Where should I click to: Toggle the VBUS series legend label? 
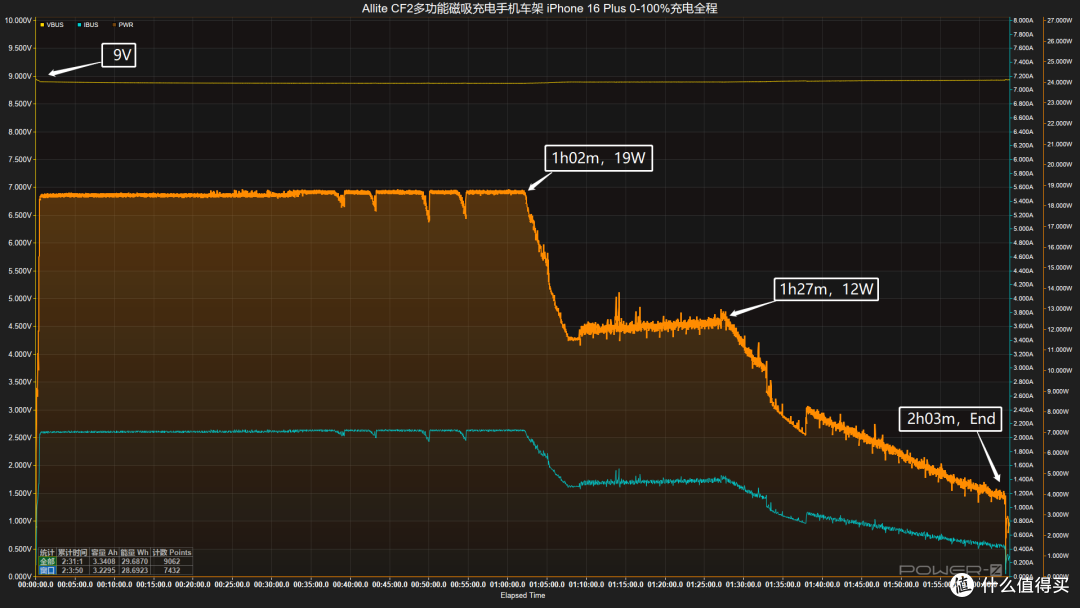click(55, 25)
